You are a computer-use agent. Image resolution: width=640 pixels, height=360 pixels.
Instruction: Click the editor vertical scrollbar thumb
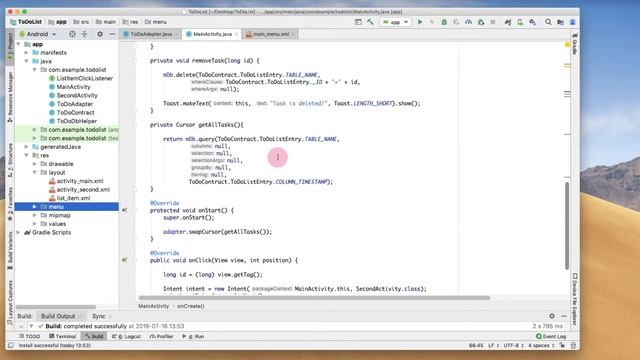point(567,226)
